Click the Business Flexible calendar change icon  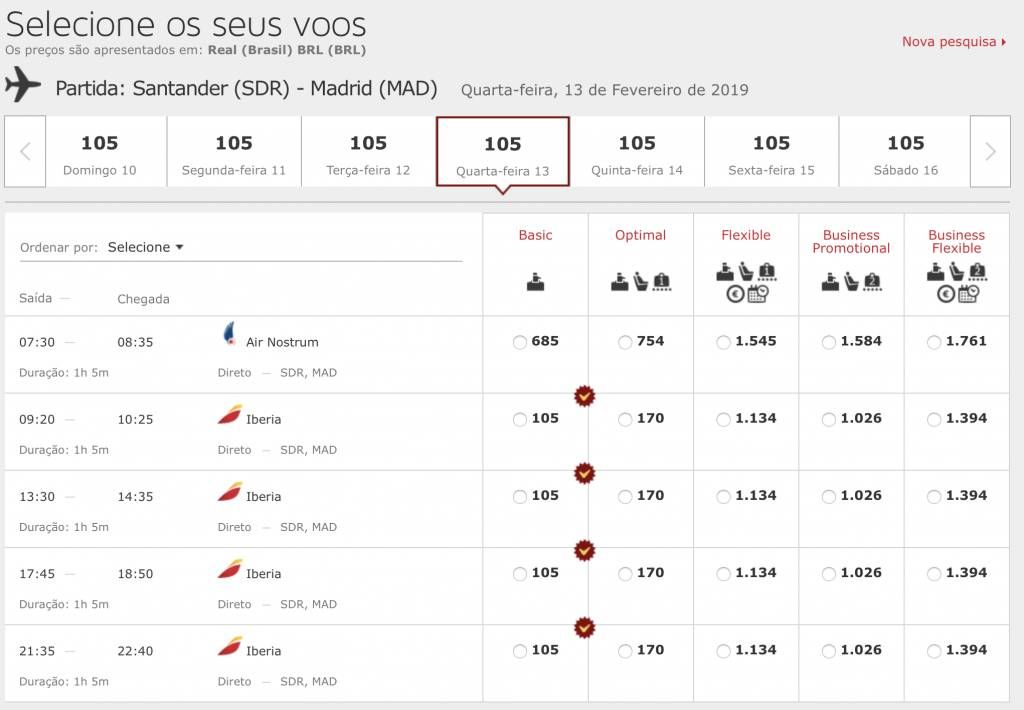[968, 294]
